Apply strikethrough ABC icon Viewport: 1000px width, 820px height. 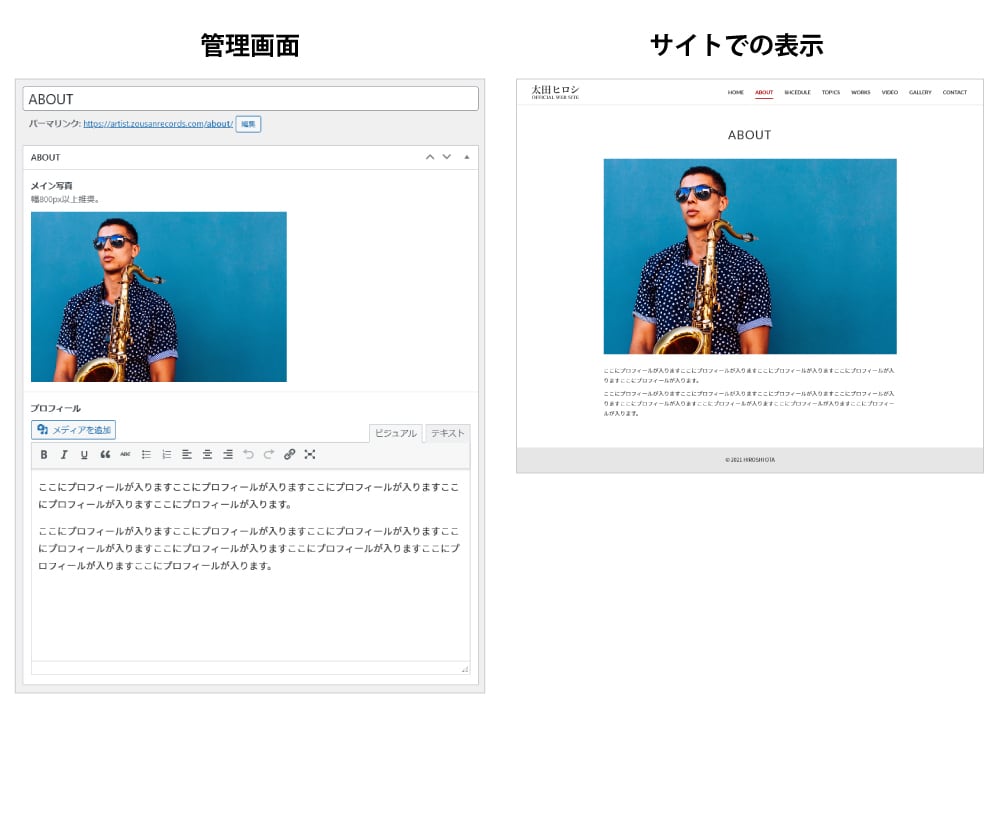click(126, 455)
